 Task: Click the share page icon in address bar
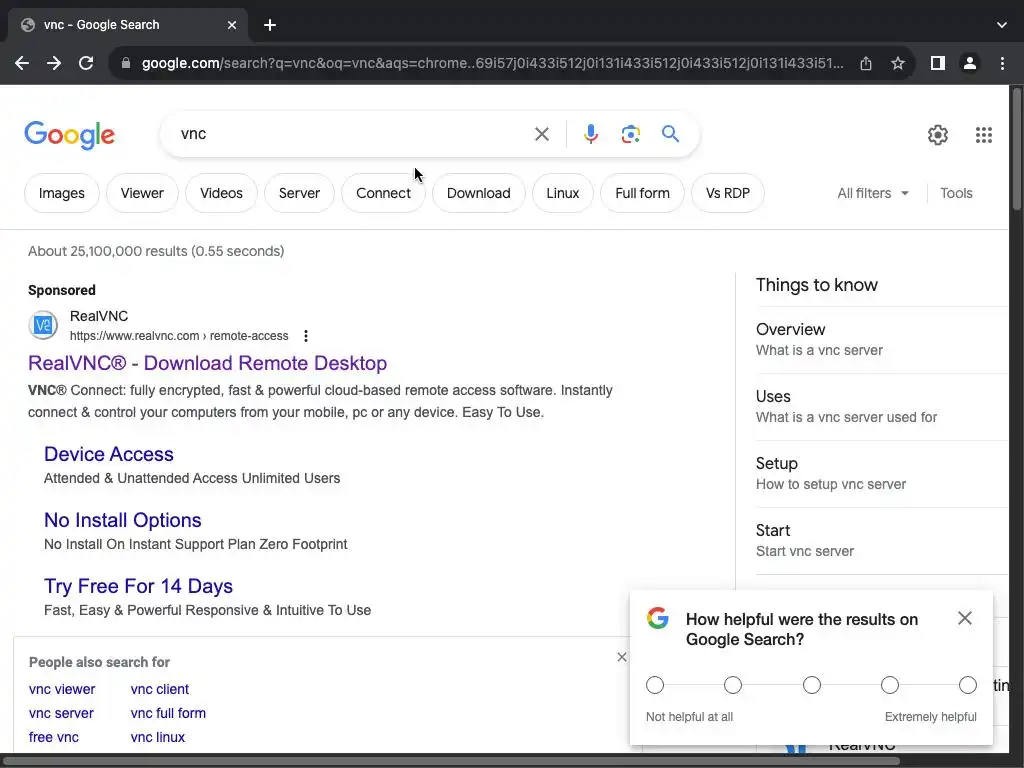[866, 63]
